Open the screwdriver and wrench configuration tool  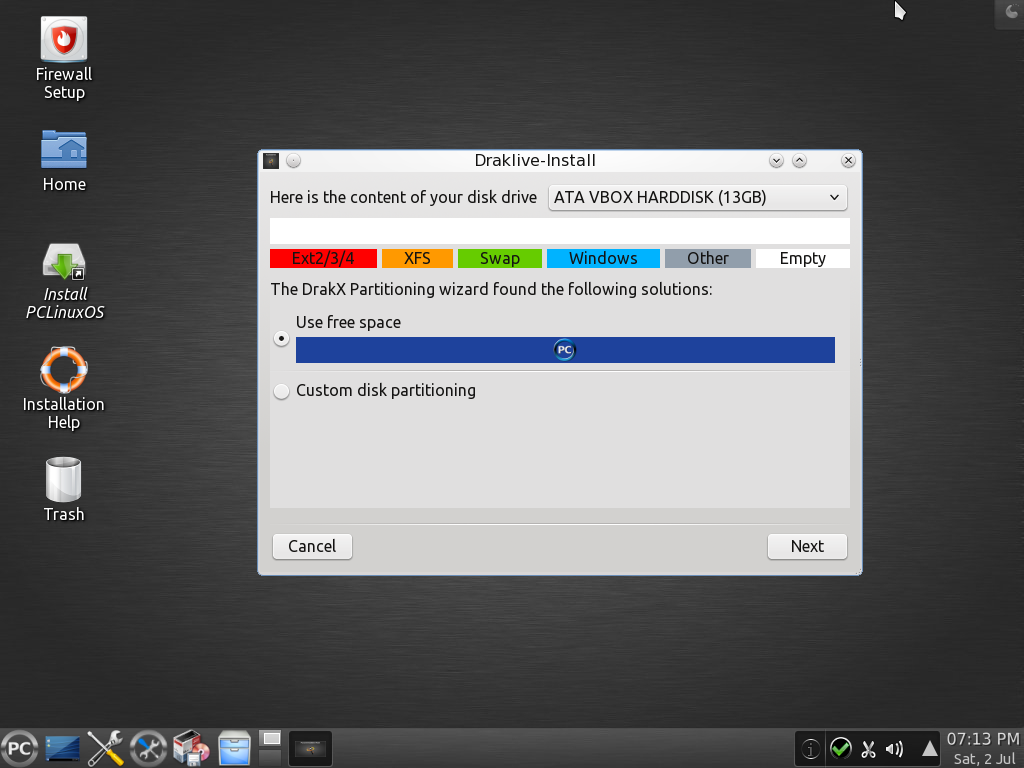pyautogui.click(x=105, y=748)
